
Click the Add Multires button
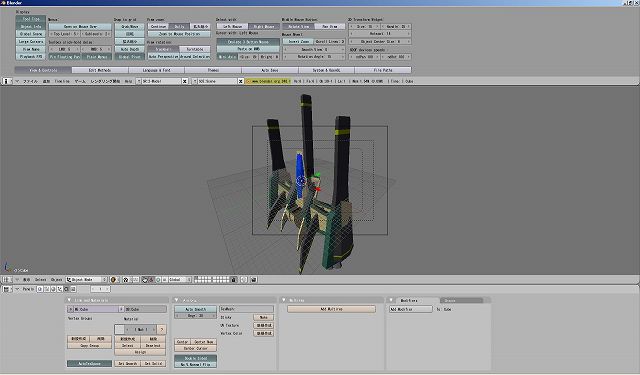(331, 309)
